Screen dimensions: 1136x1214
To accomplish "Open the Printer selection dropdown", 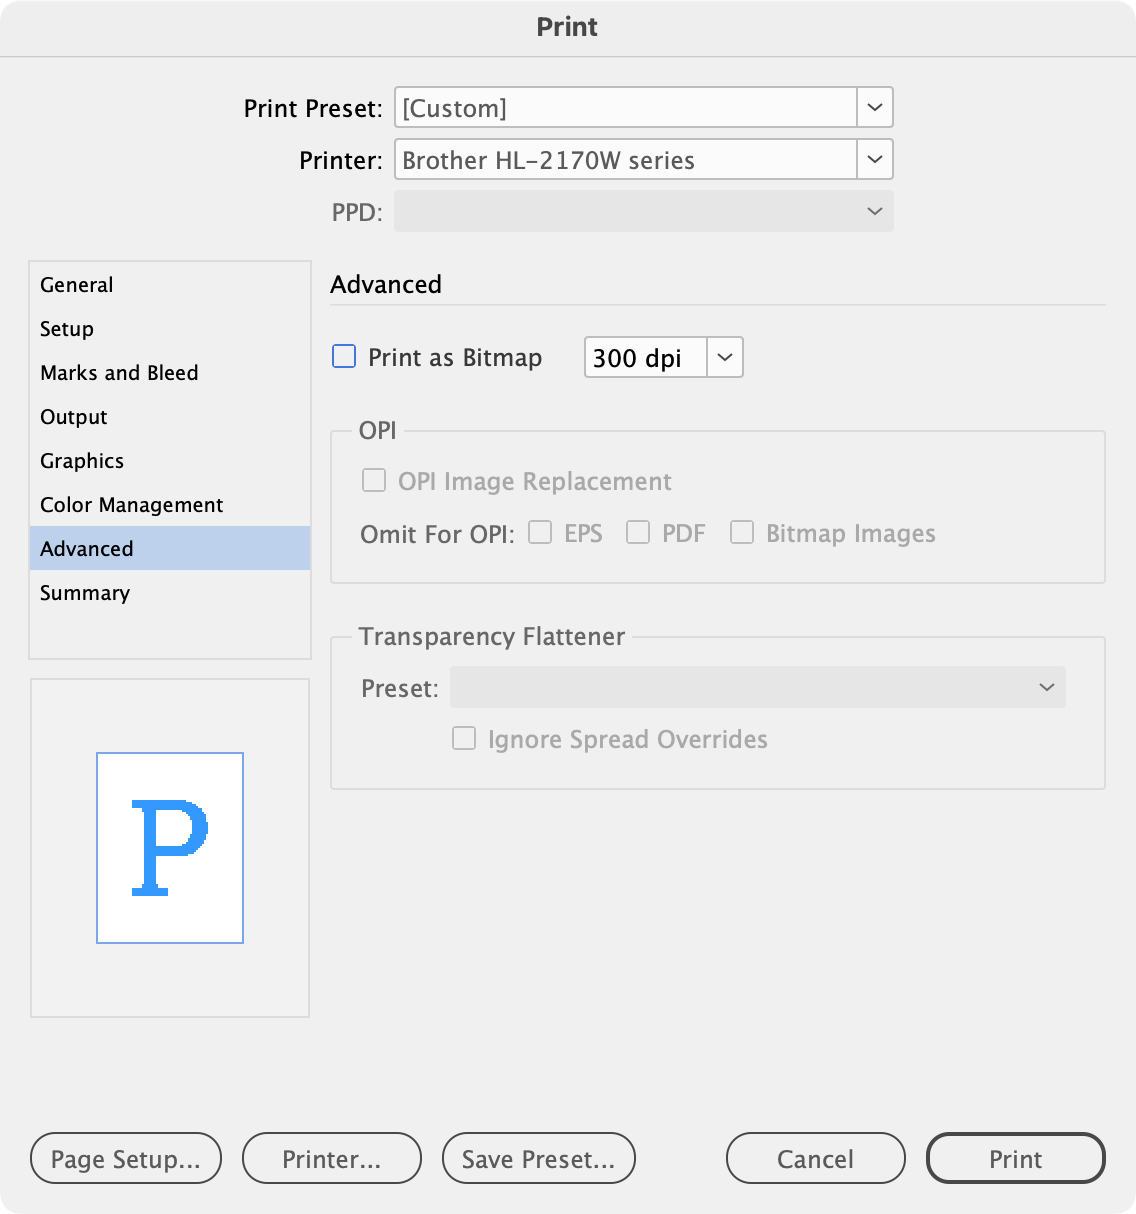I will coord(874,159).
